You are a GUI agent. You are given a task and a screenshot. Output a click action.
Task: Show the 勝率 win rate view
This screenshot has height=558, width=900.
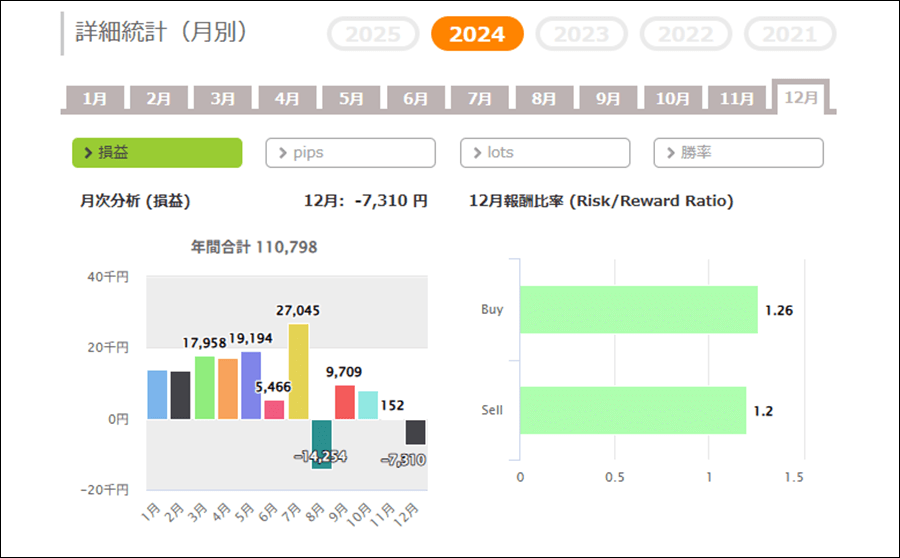pyautogui.click(x=738, y=153)
